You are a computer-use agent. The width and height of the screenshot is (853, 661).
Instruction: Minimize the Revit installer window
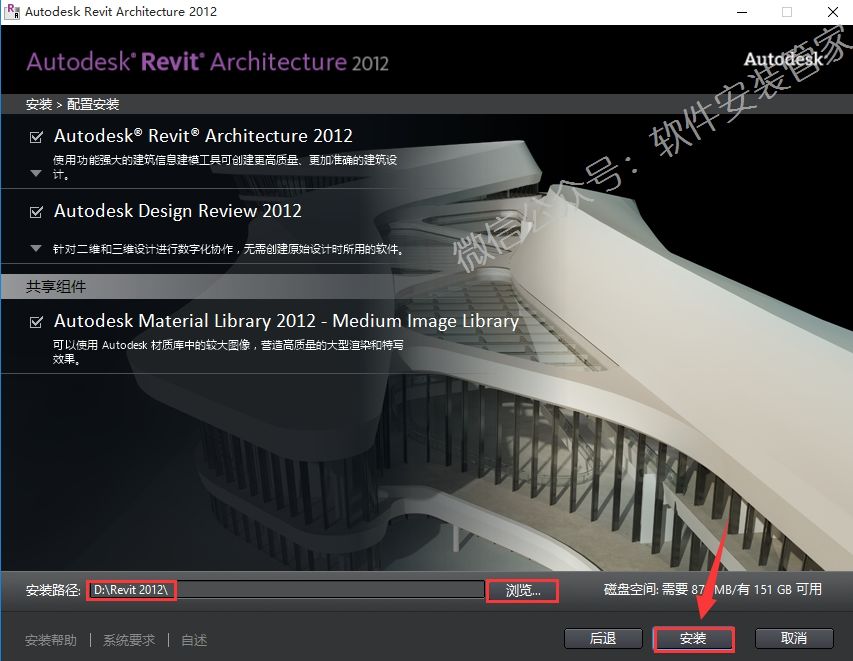(x=741, y=12)
